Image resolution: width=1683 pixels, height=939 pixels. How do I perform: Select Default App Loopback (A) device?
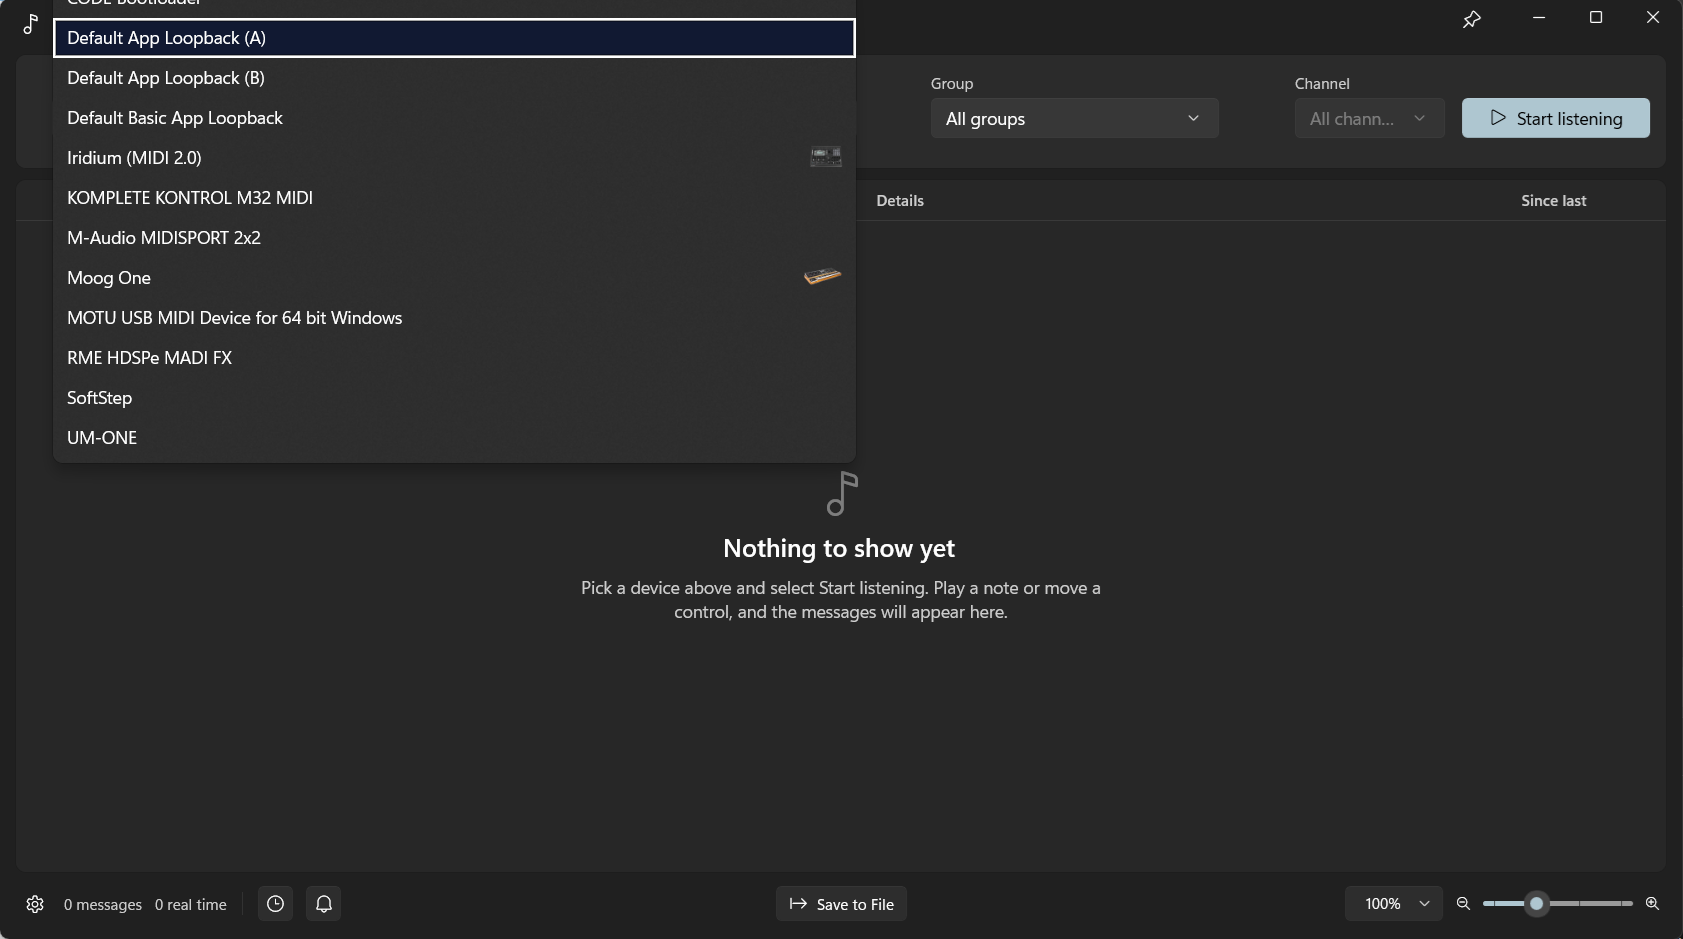click(454, 38)
